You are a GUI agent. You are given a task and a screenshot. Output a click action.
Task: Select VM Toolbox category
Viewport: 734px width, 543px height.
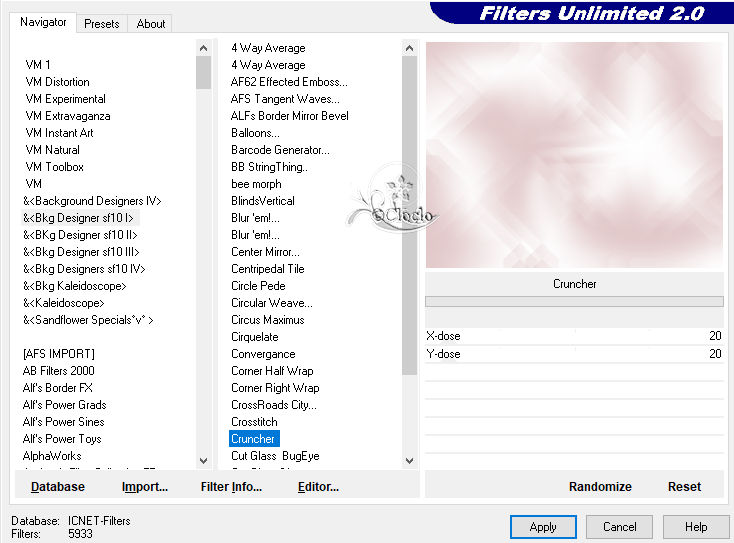tap(54, 167)
